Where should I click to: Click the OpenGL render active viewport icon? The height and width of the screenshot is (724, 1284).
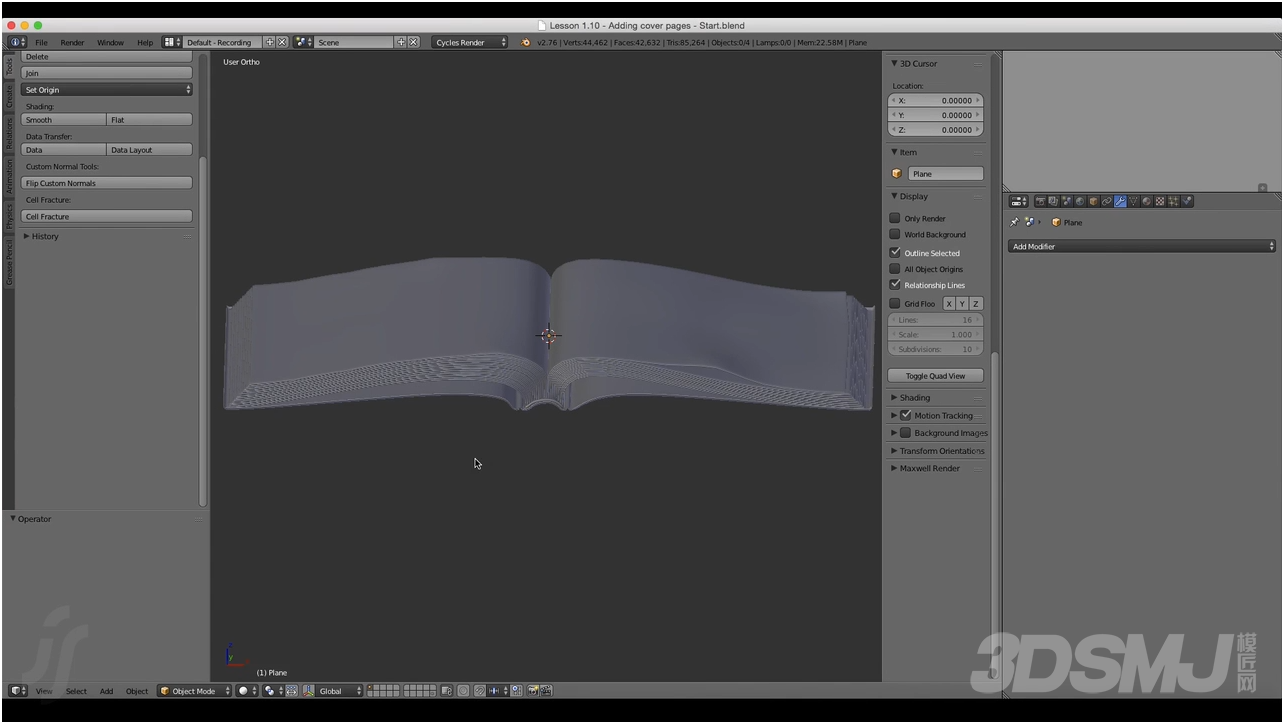[x=533, y=691]
